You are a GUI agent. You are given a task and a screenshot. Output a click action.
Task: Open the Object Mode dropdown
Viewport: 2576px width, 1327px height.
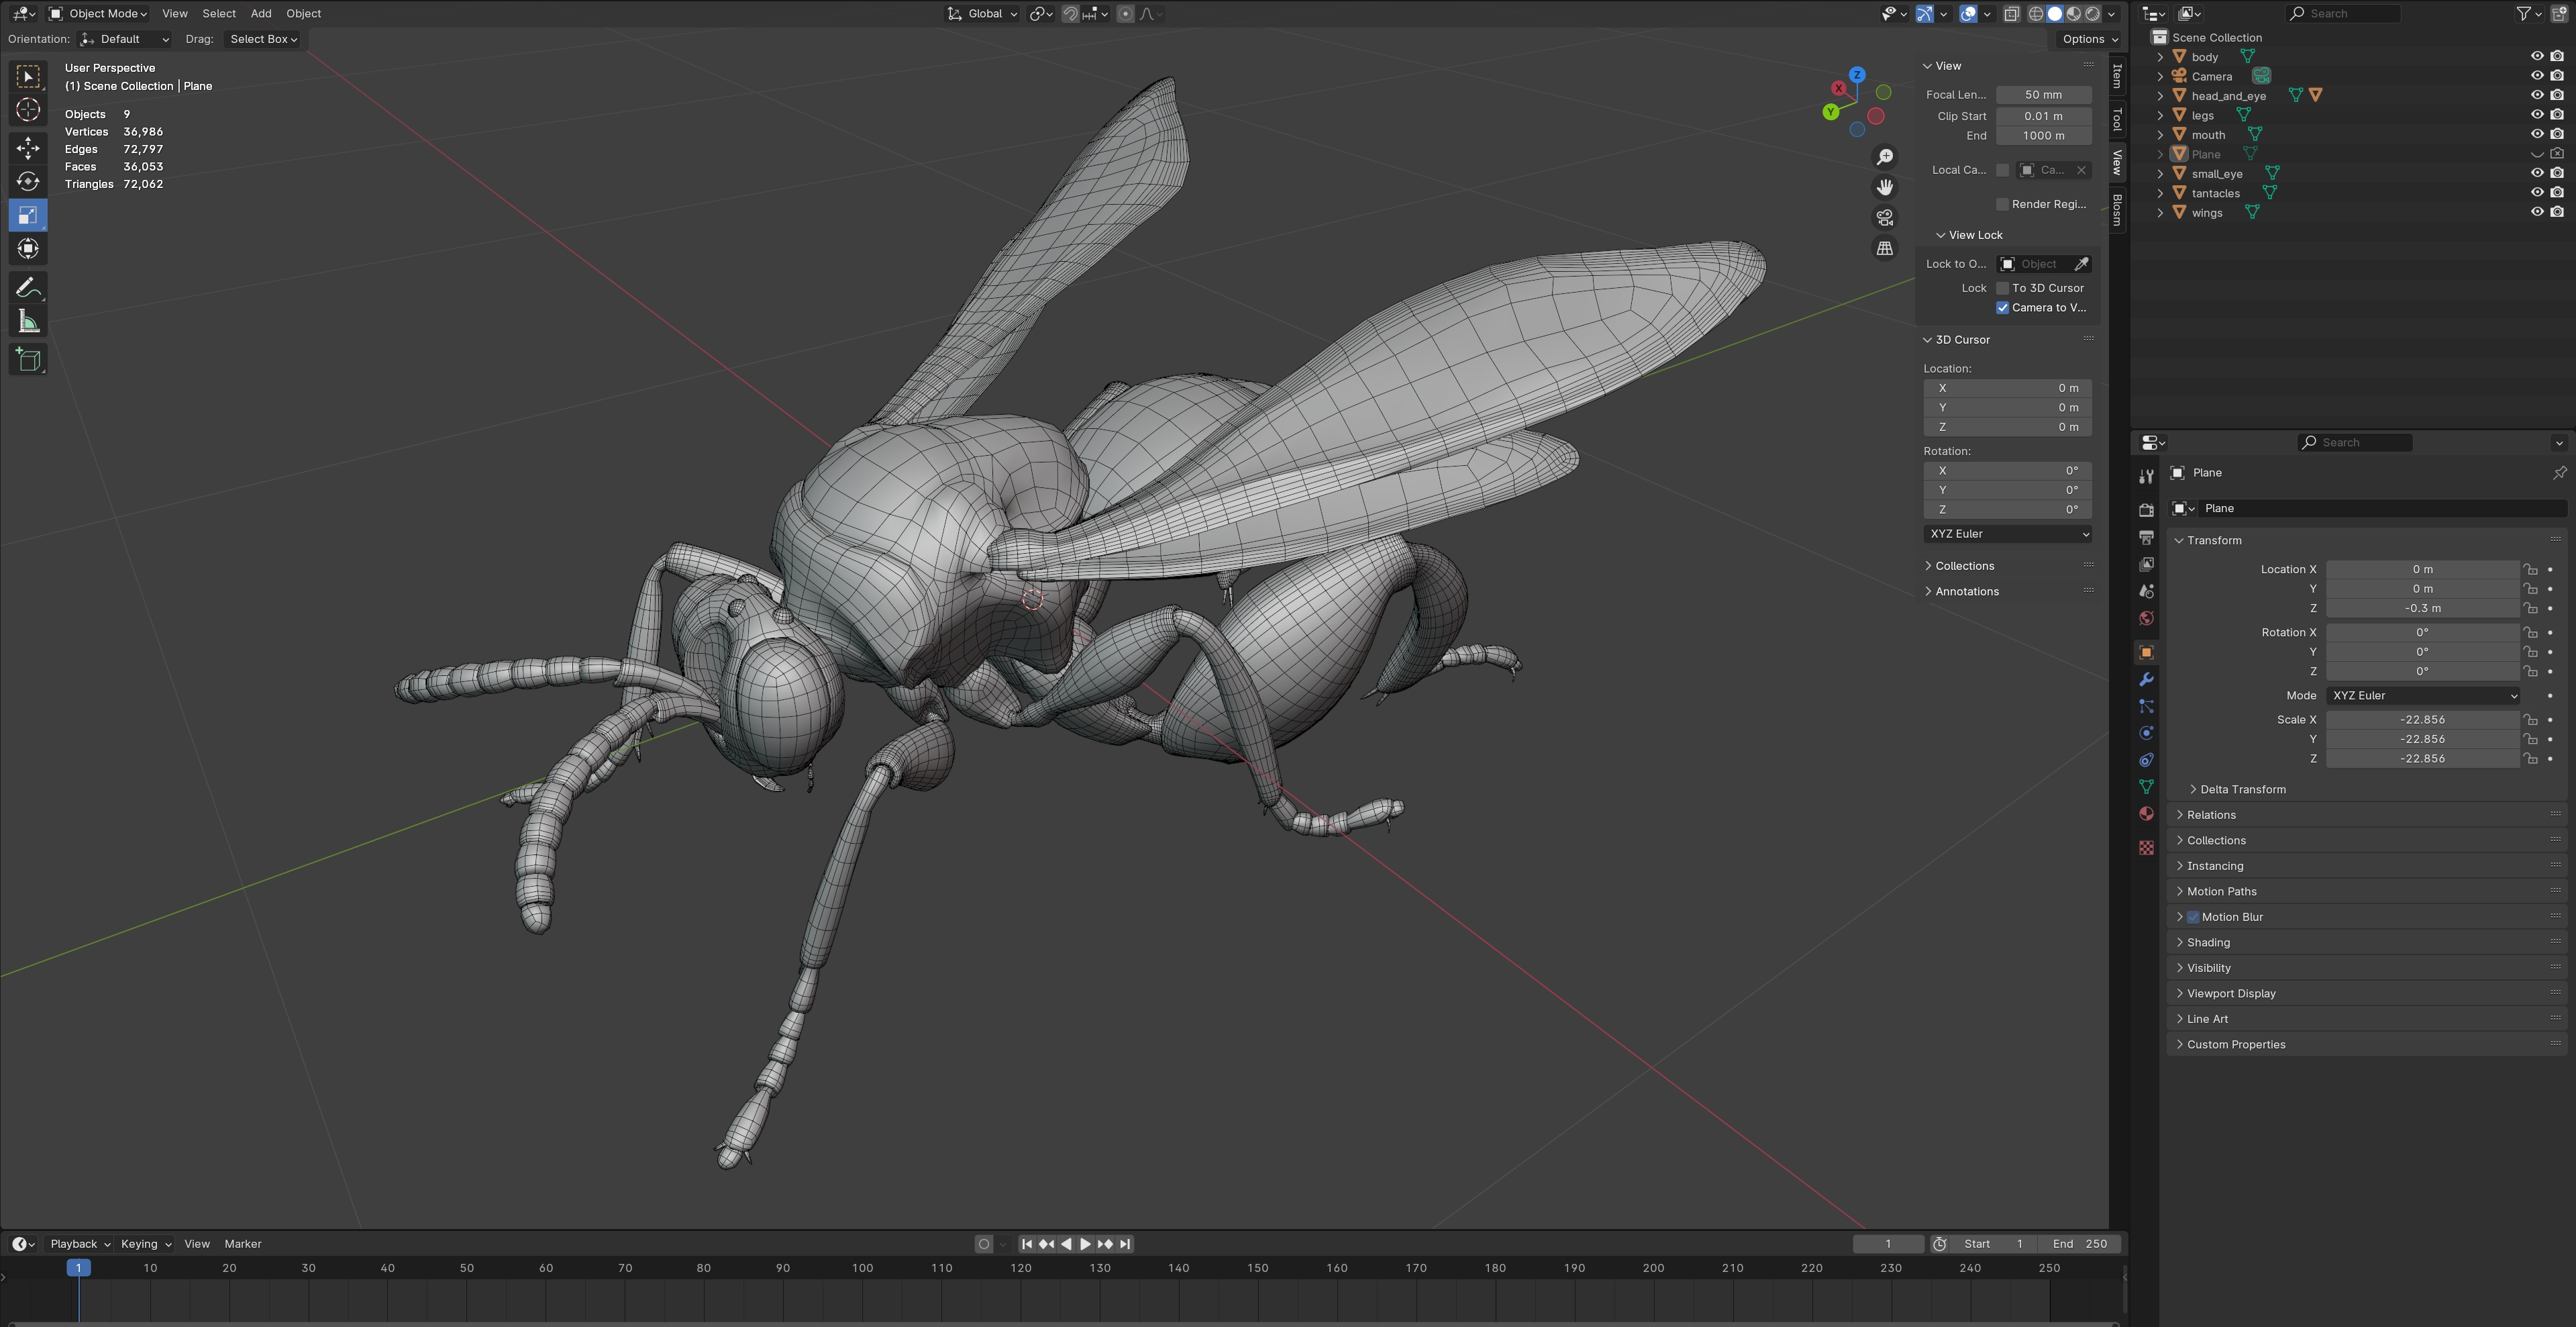98,13
